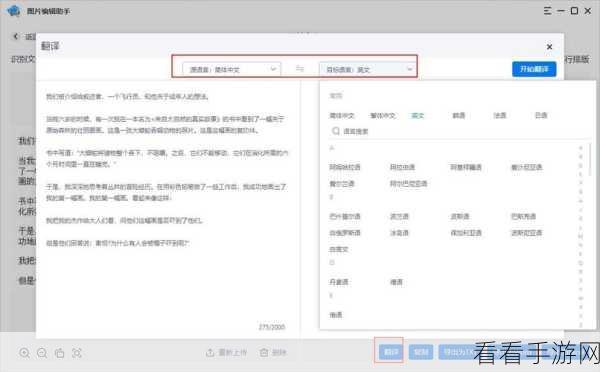
Task: Choose 俄语 in the language list
Action: tap(336, 315)
